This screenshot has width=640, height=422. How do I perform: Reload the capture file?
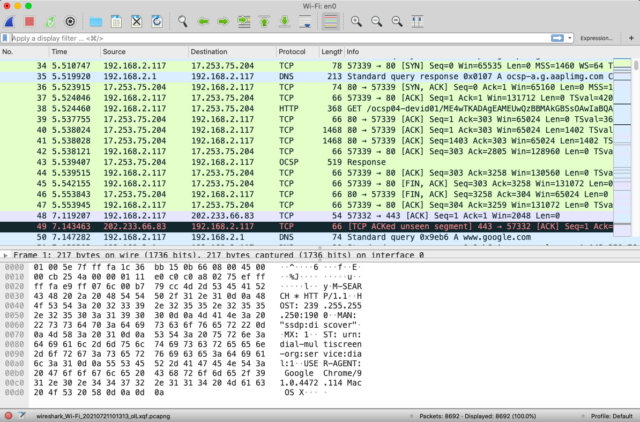click(157, 21)
